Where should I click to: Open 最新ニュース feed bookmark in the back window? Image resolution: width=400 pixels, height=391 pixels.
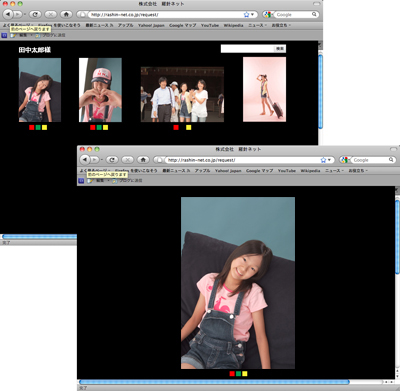[x=99, y=25]
